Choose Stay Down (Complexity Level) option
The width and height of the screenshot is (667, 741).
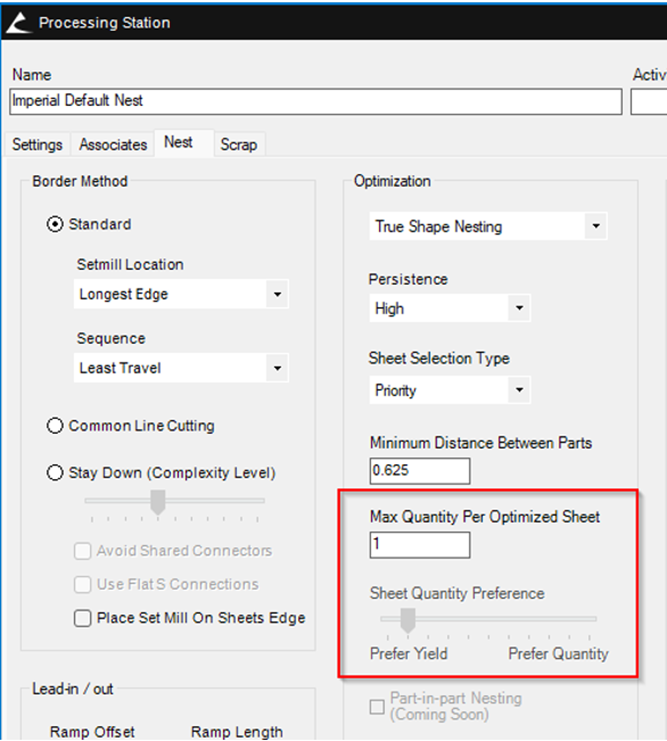(56, 473)
